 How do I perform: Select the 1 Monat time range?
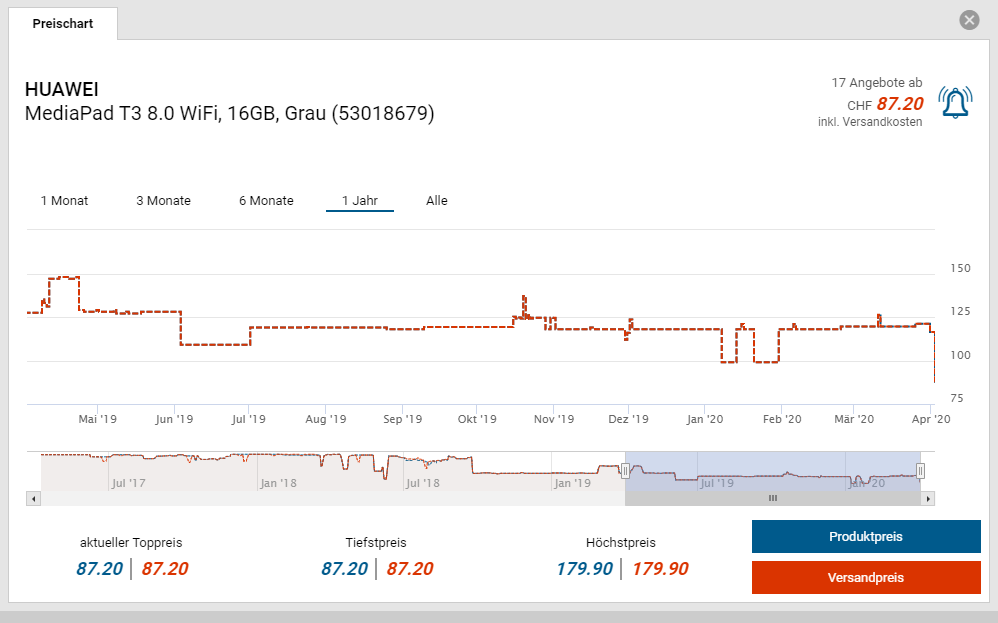[64, 201]
